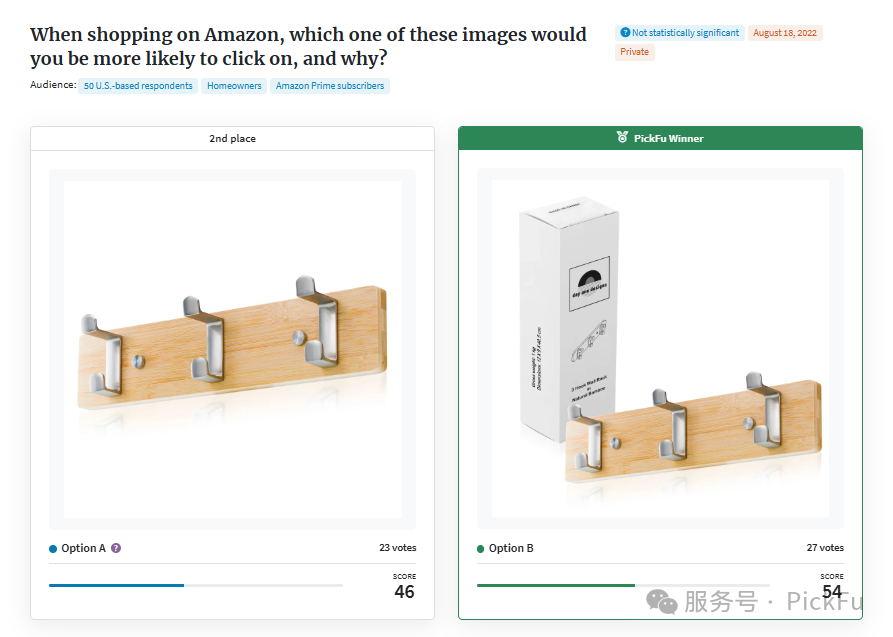Open the Option B boxed rack image

pyautogui.click(x=660, y=349)
